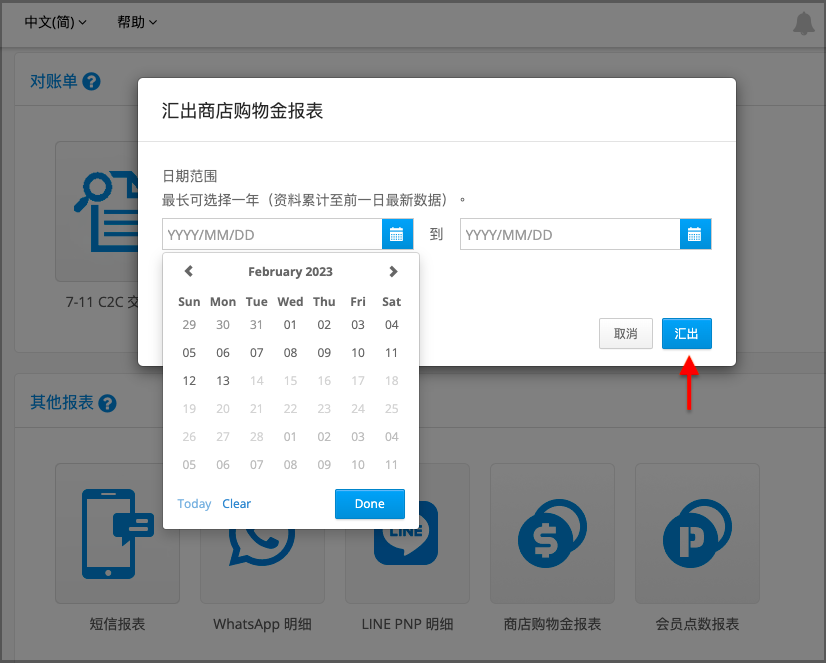Open the 短信报表 phone icon
826x663 pixels.
tap(117, 533)
